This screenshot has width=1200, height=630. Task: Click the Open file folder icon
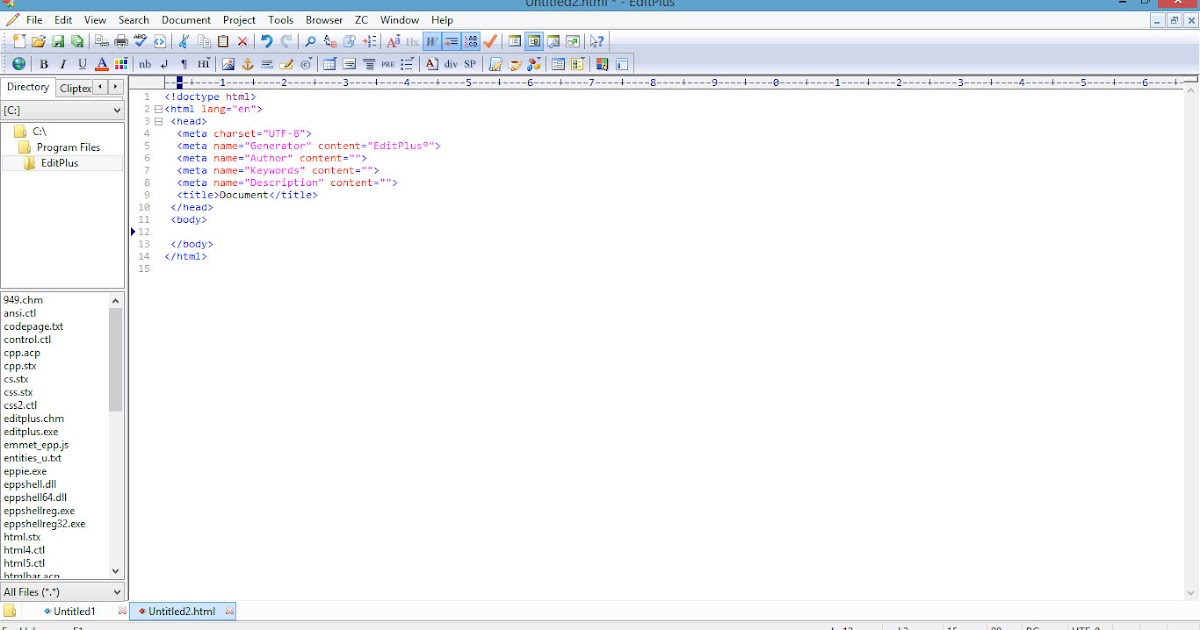(x=38, y=41)
